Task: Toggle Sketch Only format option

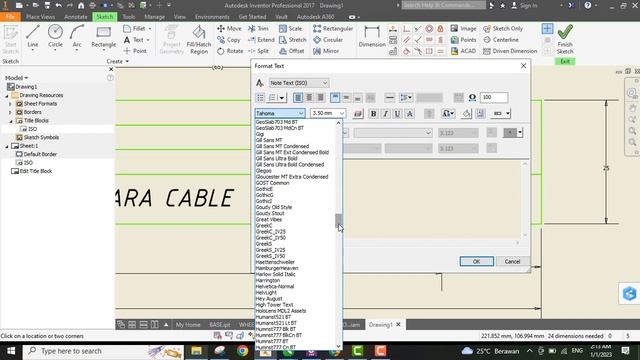Action: pyautogui.click(x=503, y=29)
